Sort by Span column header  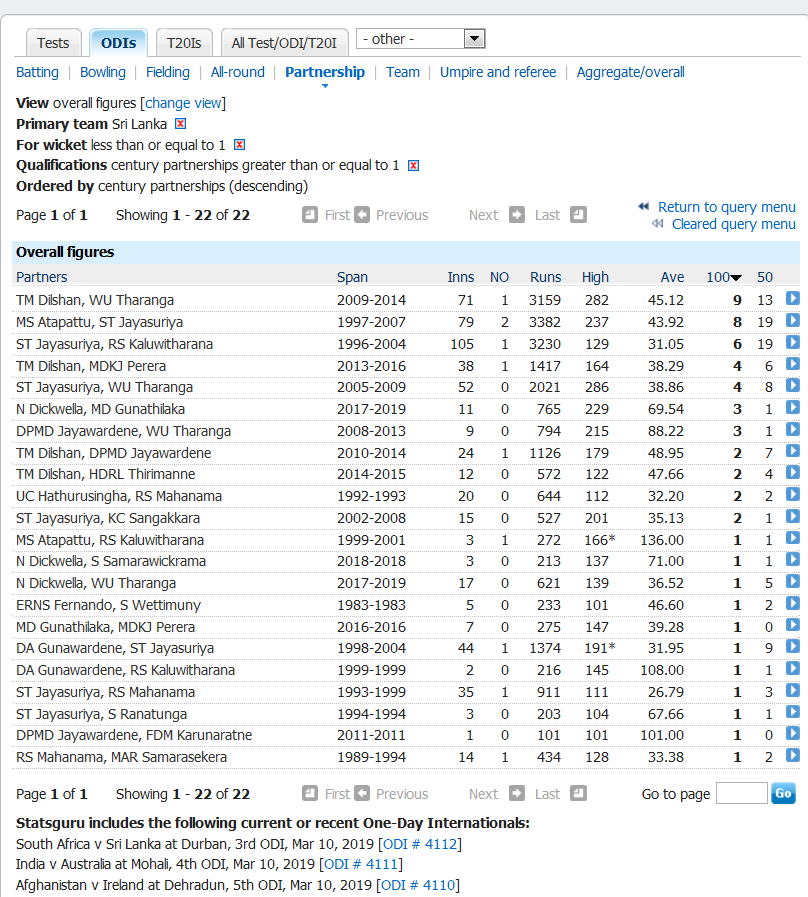[352, 277]
